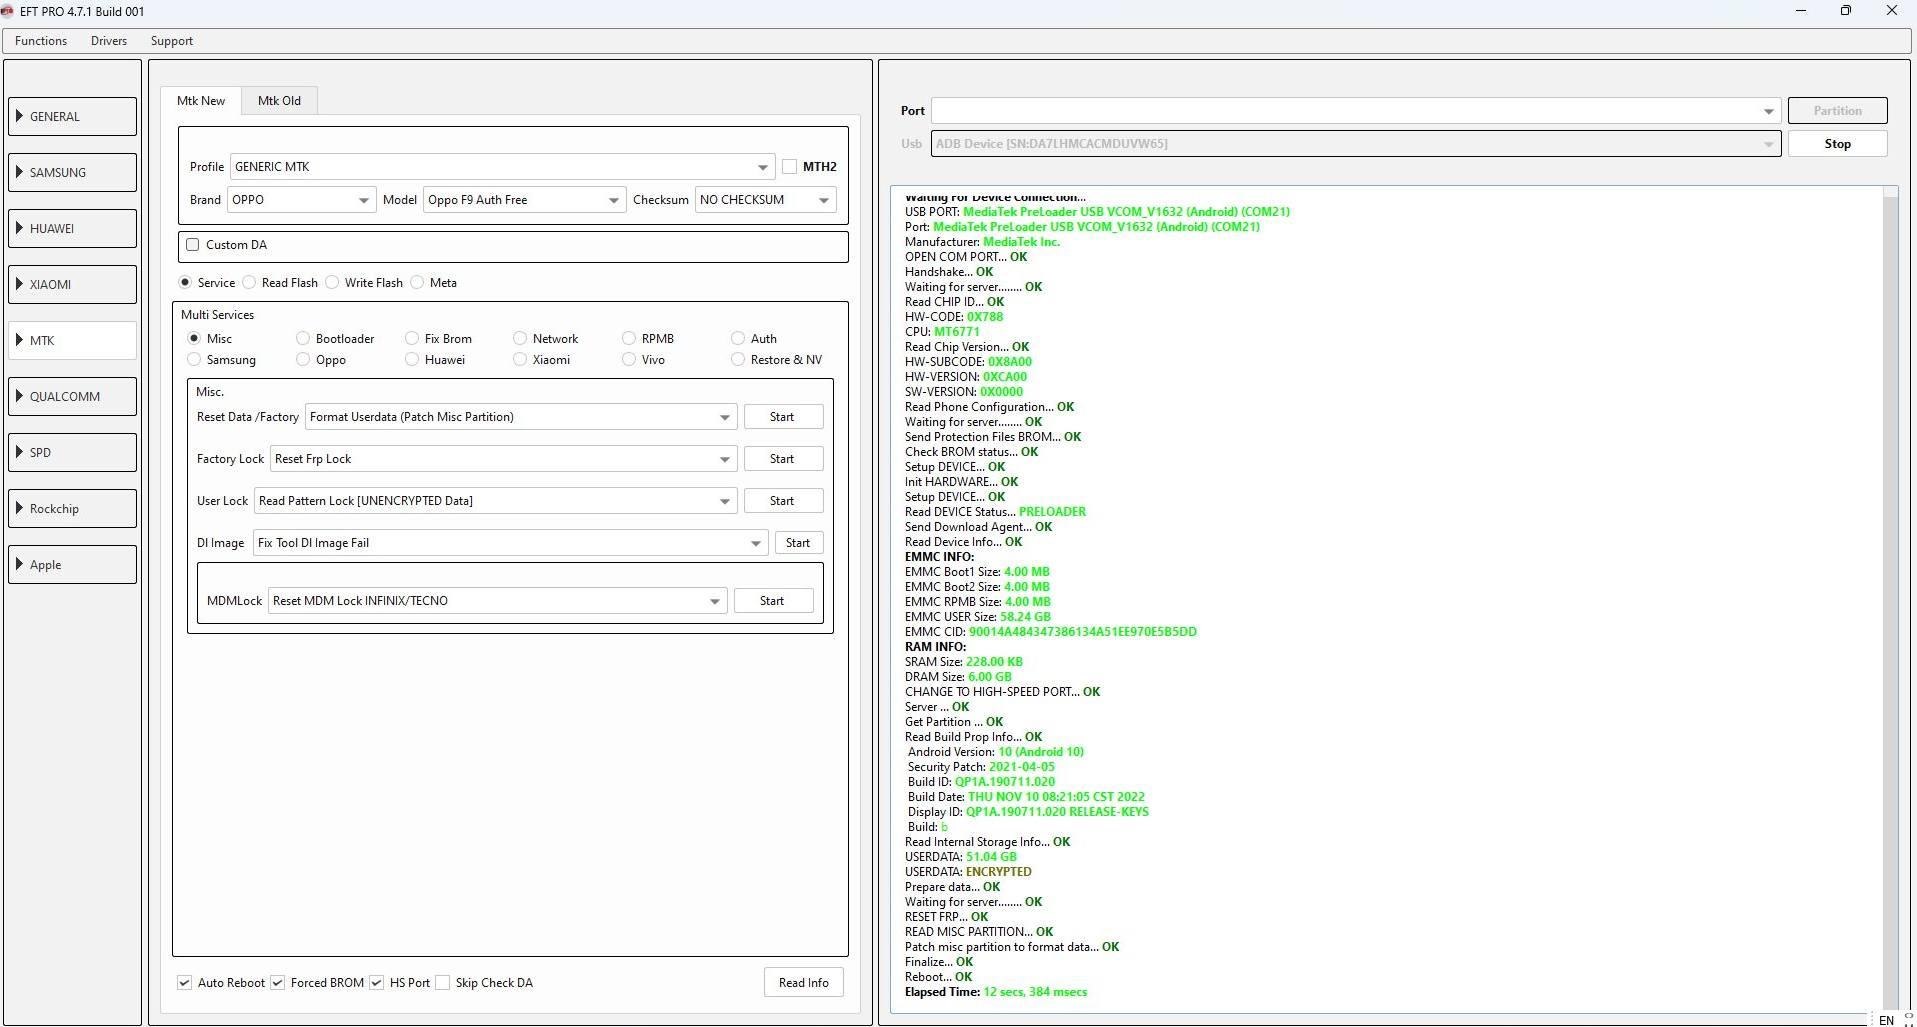The image size is (1917, 1027).
Task: Uncheck the HS Port checkbox
Action: click(377, 983)
